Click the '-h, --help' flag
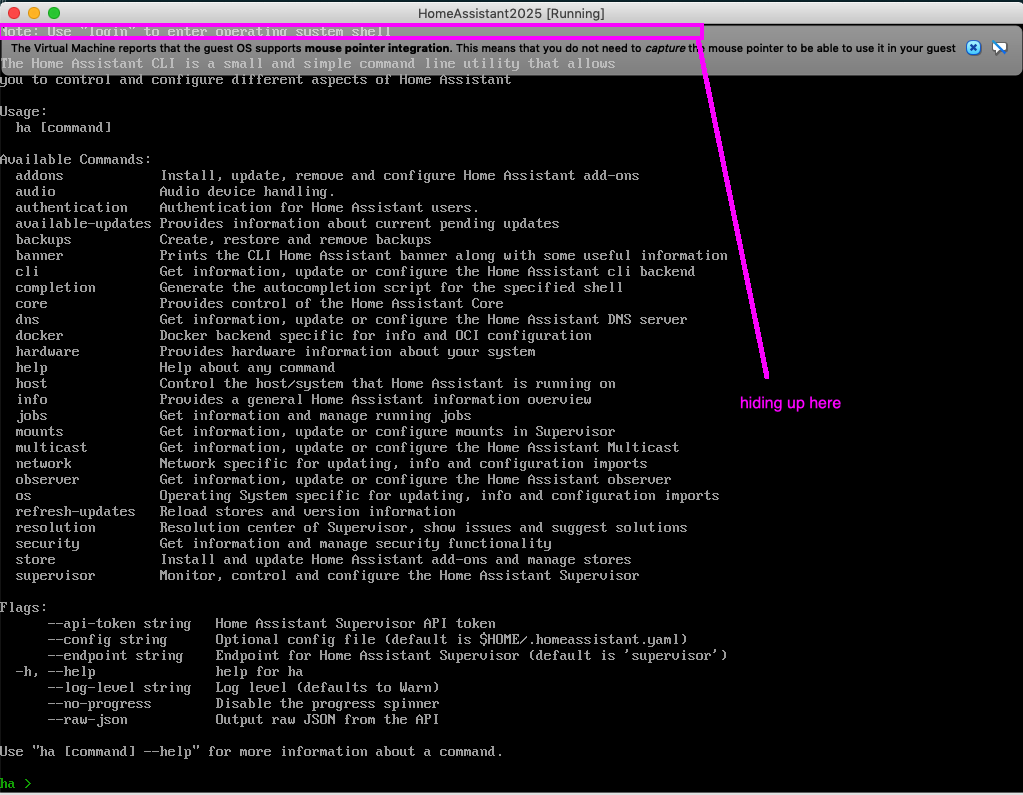 click(x=55, y=670)
